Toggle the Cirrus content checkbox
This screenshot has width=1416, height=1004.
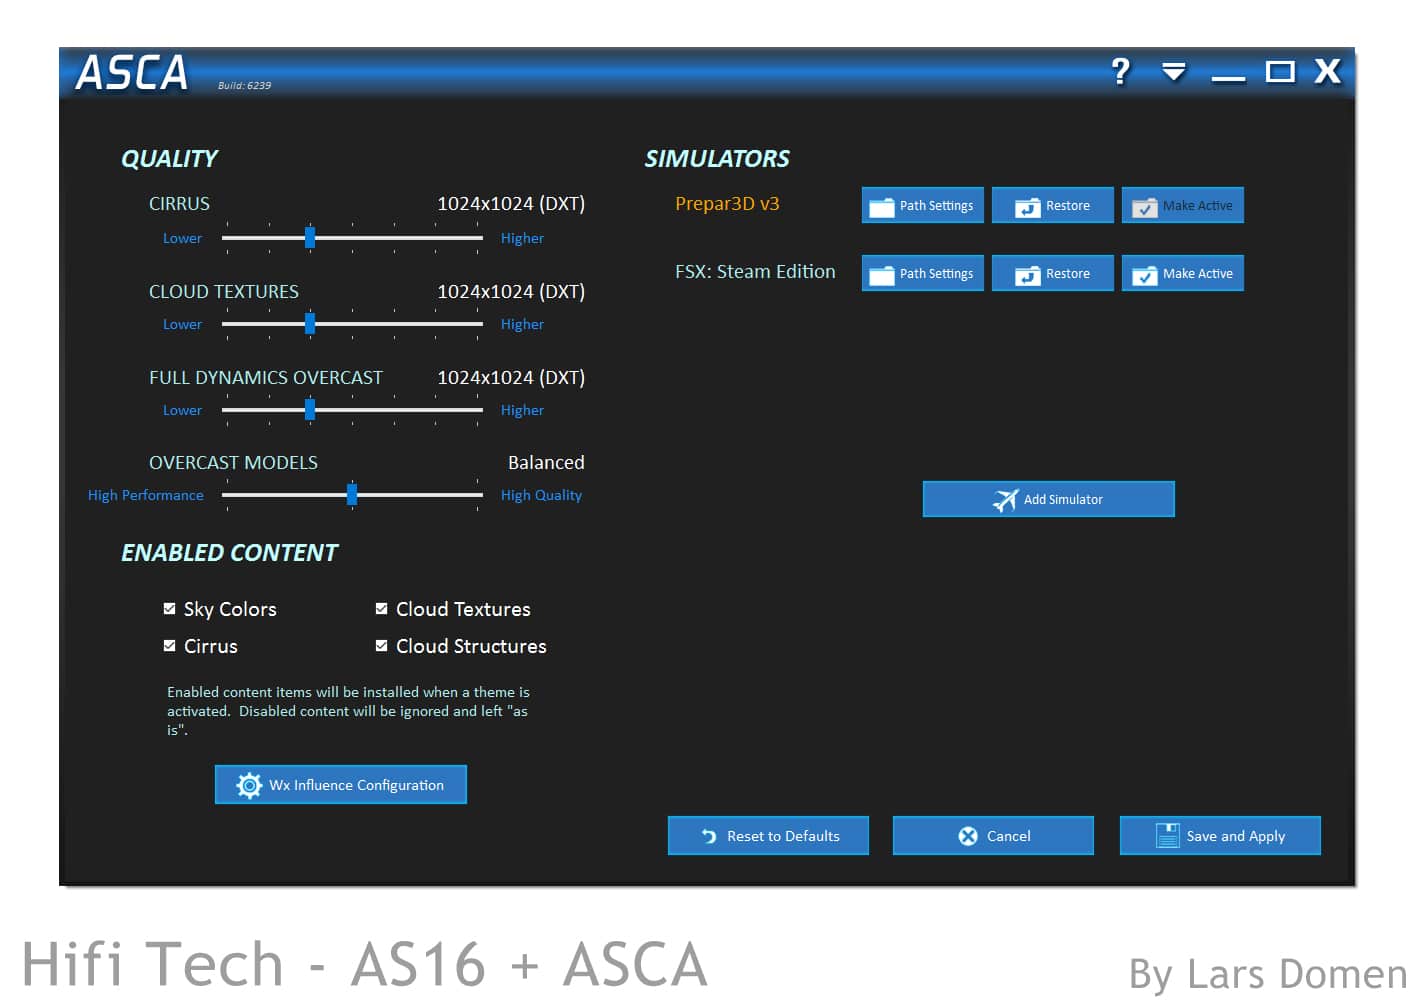pos(170,646)
